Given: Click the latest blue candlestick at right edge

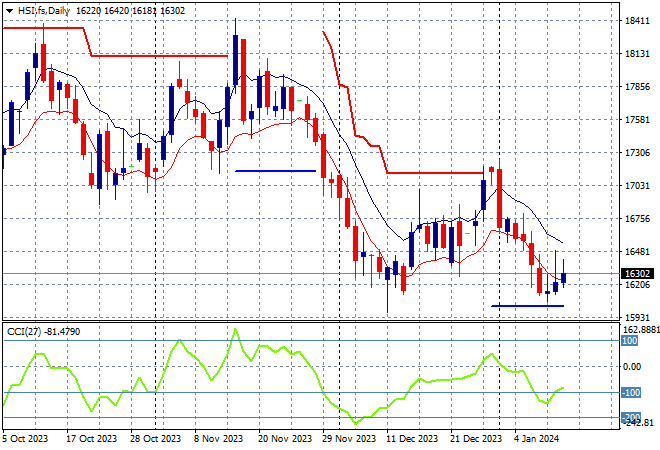Looking at the screenshot, I should coord(564,277).
